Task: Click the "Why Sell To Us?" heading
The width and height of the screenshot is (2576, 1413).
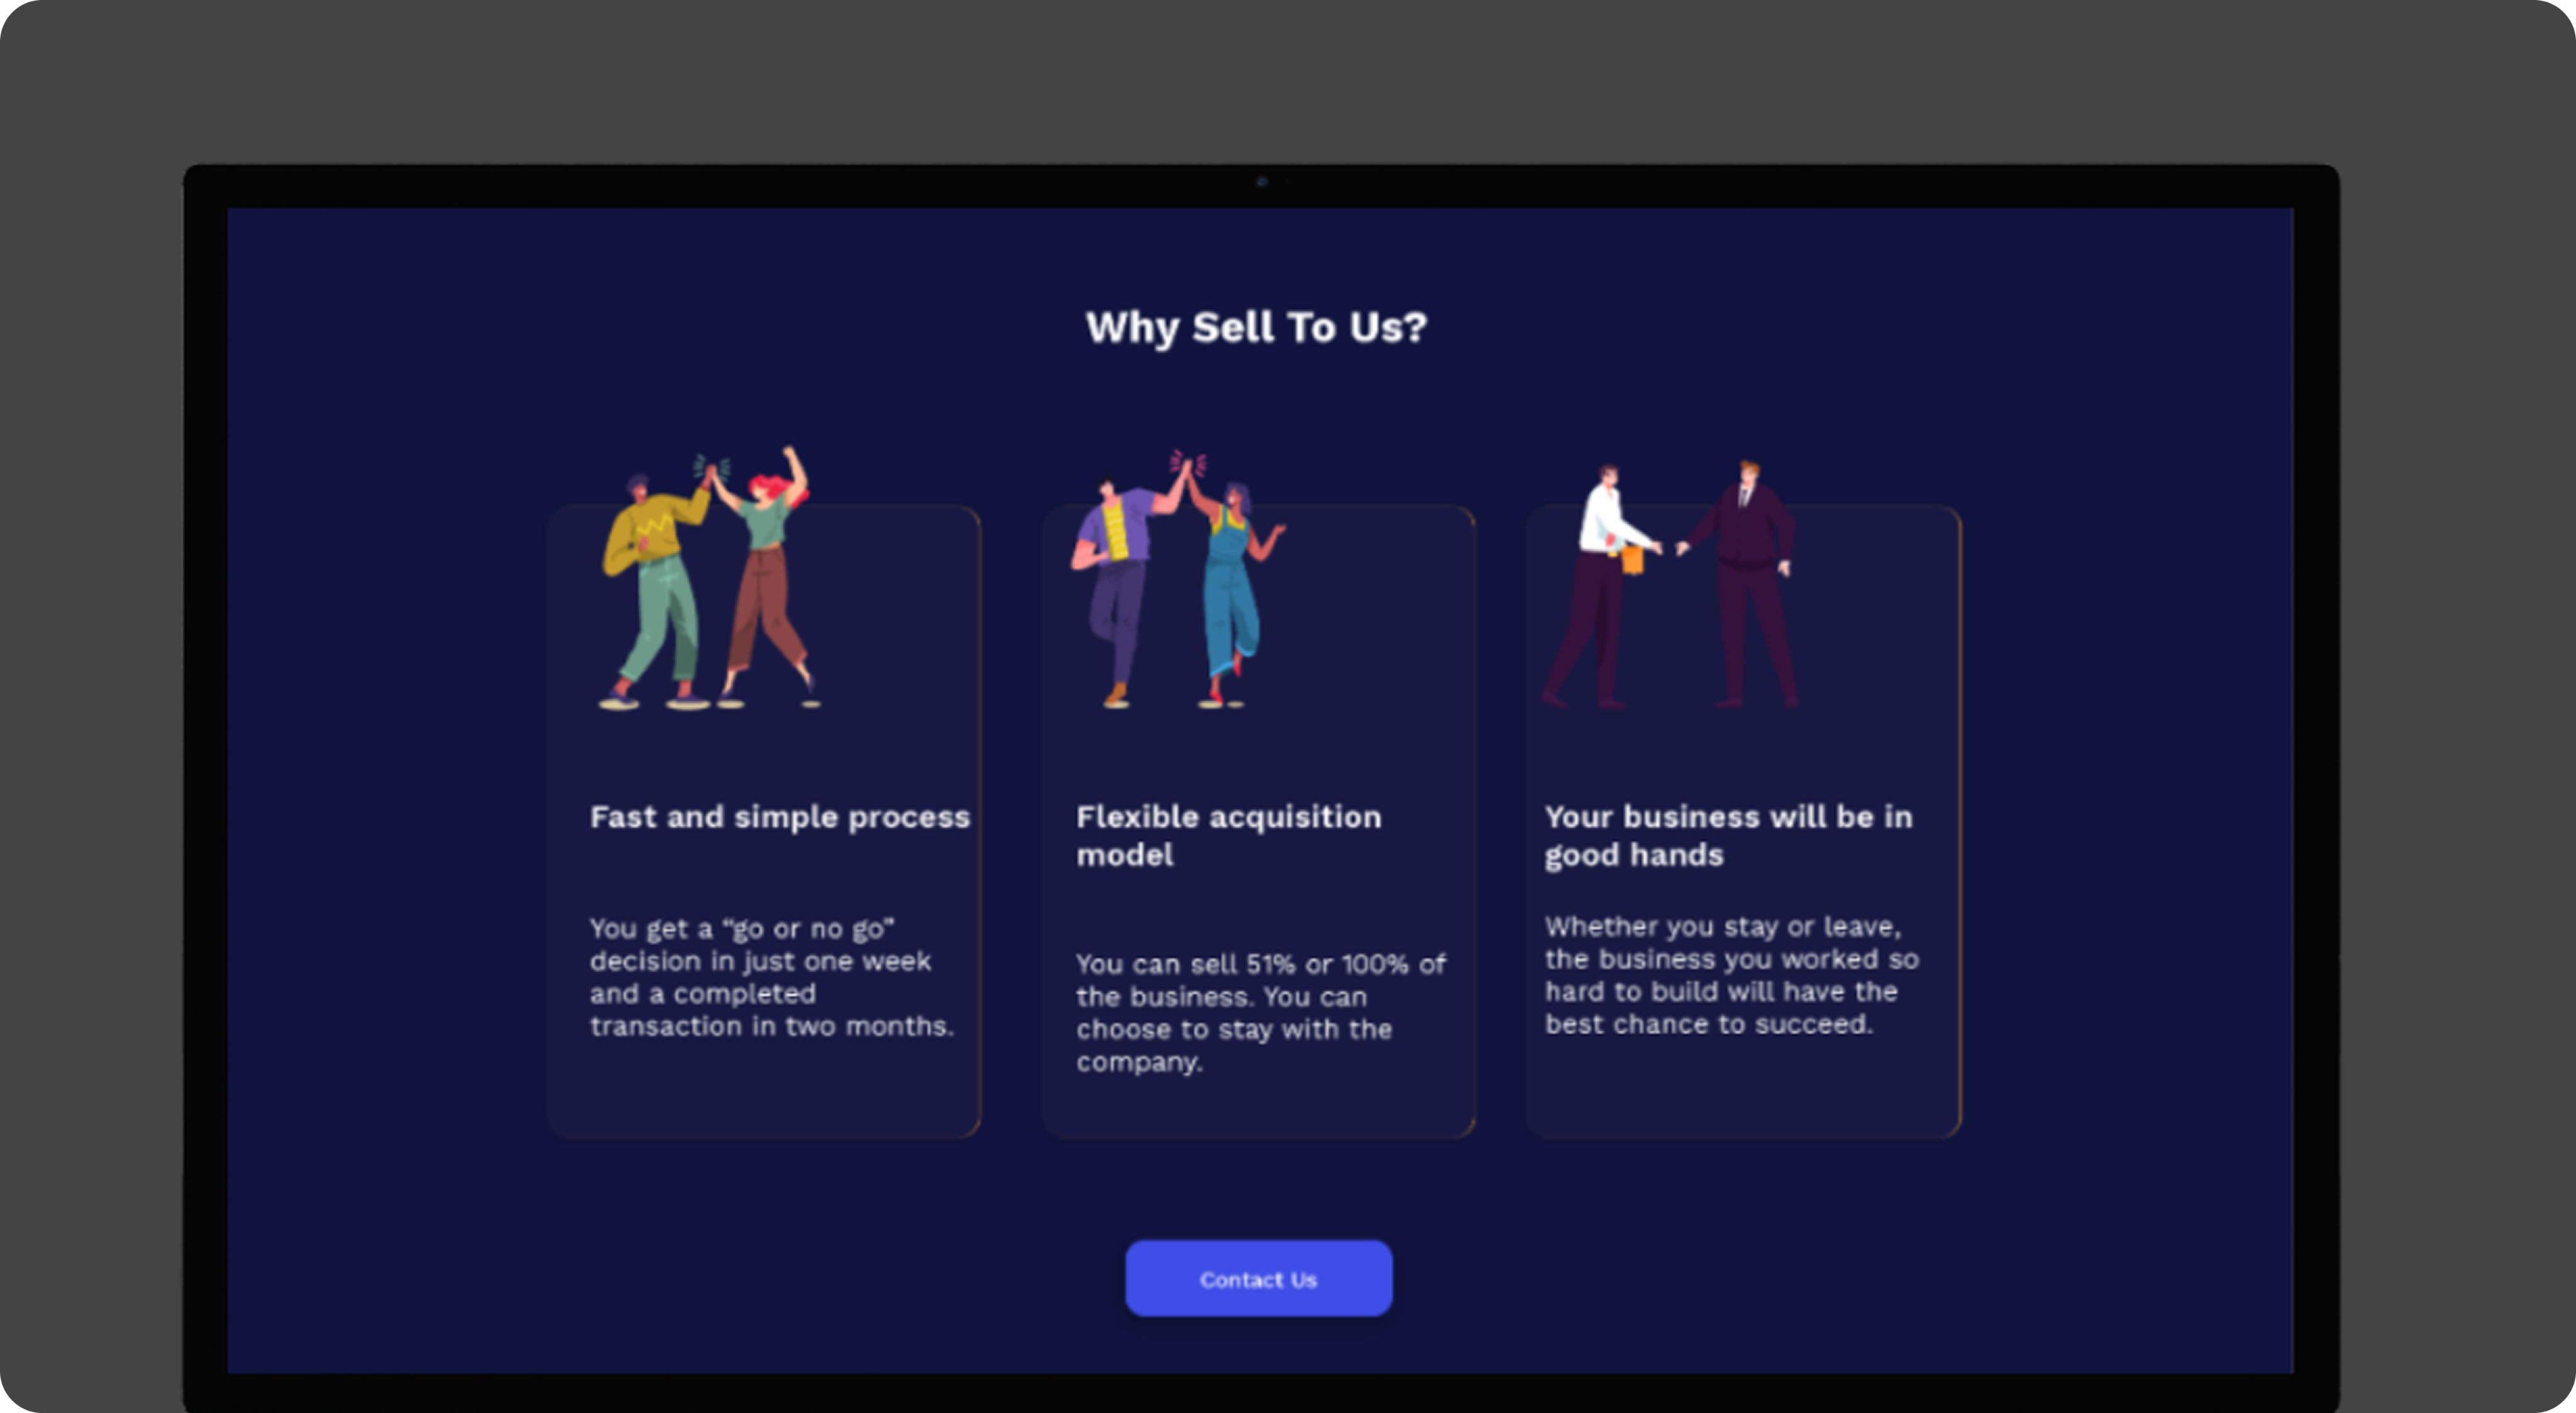Action: 1256,327
